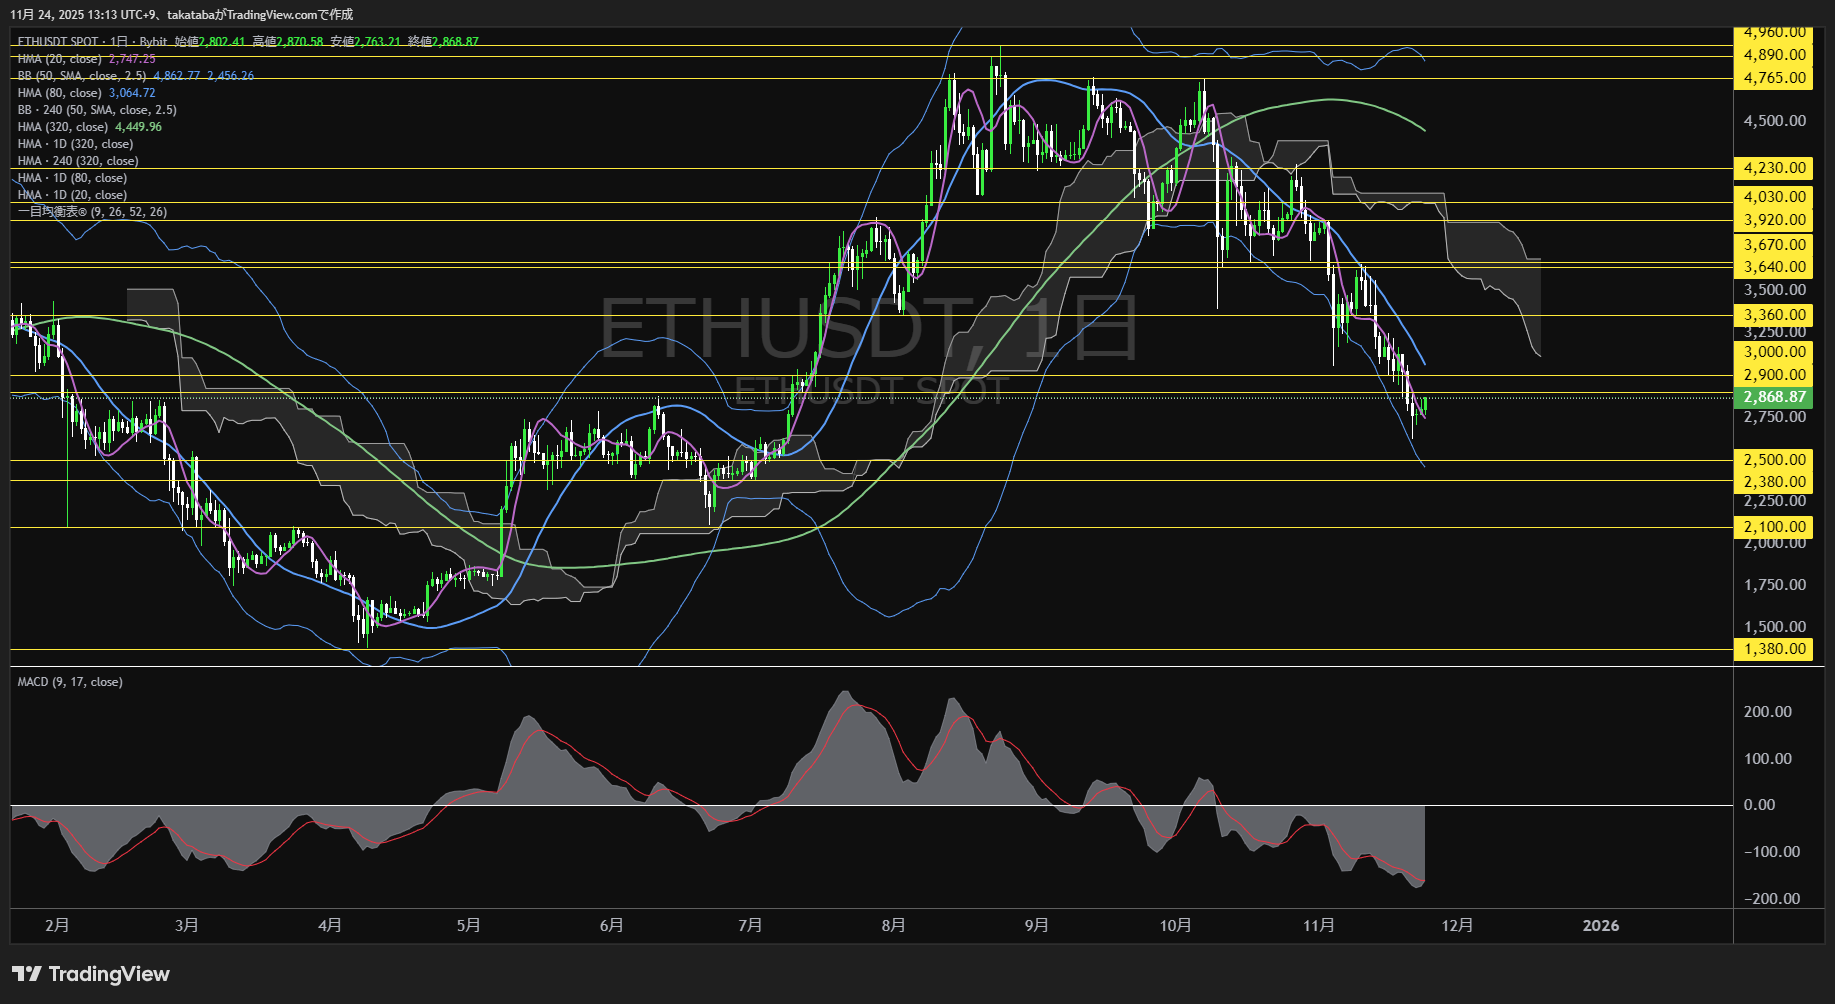The image size is (1835, 1004).
Task: Click the yellow 2,100.00 price line label
Action: 1773,527
